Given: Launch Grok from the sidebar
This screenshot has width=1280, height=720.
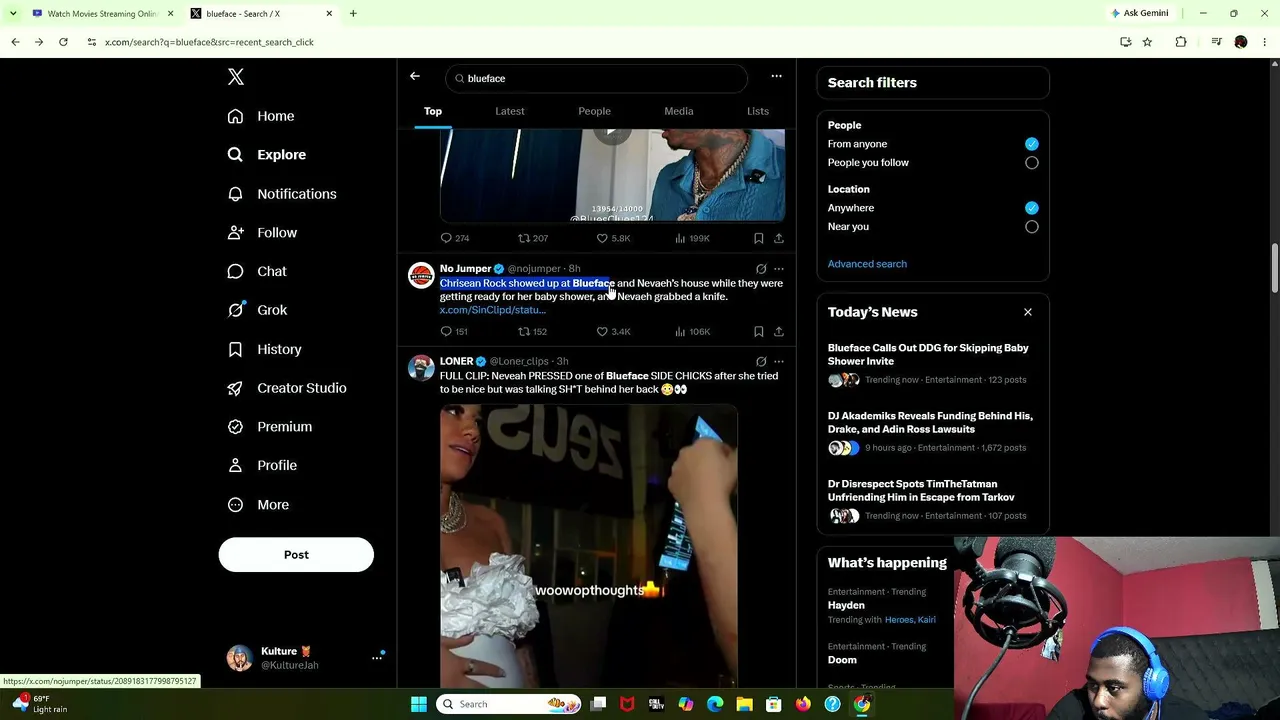Looking at the screenshot, I should tap(257, 310).
